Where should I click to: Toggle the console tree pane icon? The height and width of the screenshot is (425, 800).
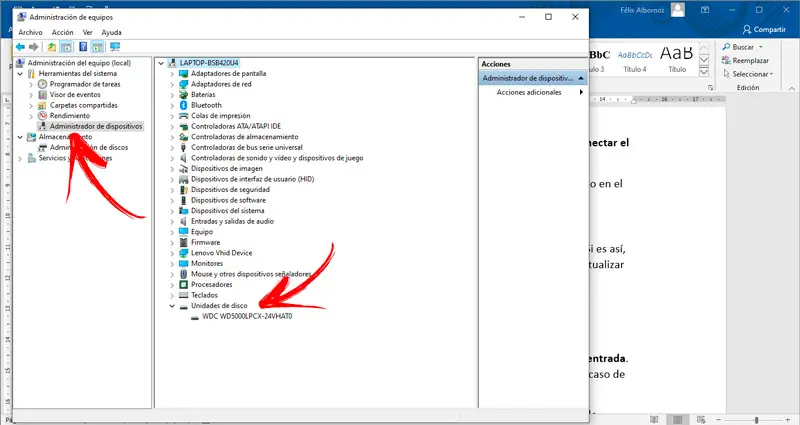[x=66, y=47]
